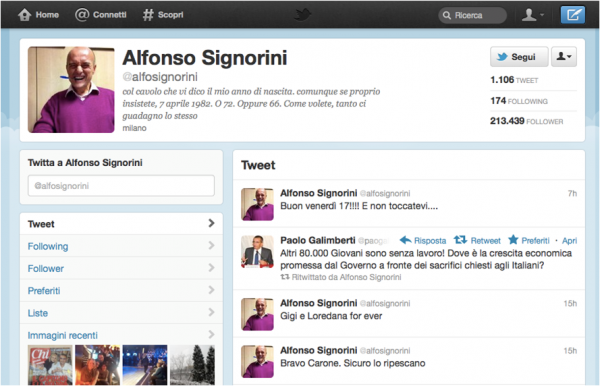Open the Liste sidebar item
The height and width of the screenshot is (386, 600).
tap(121, 313)
